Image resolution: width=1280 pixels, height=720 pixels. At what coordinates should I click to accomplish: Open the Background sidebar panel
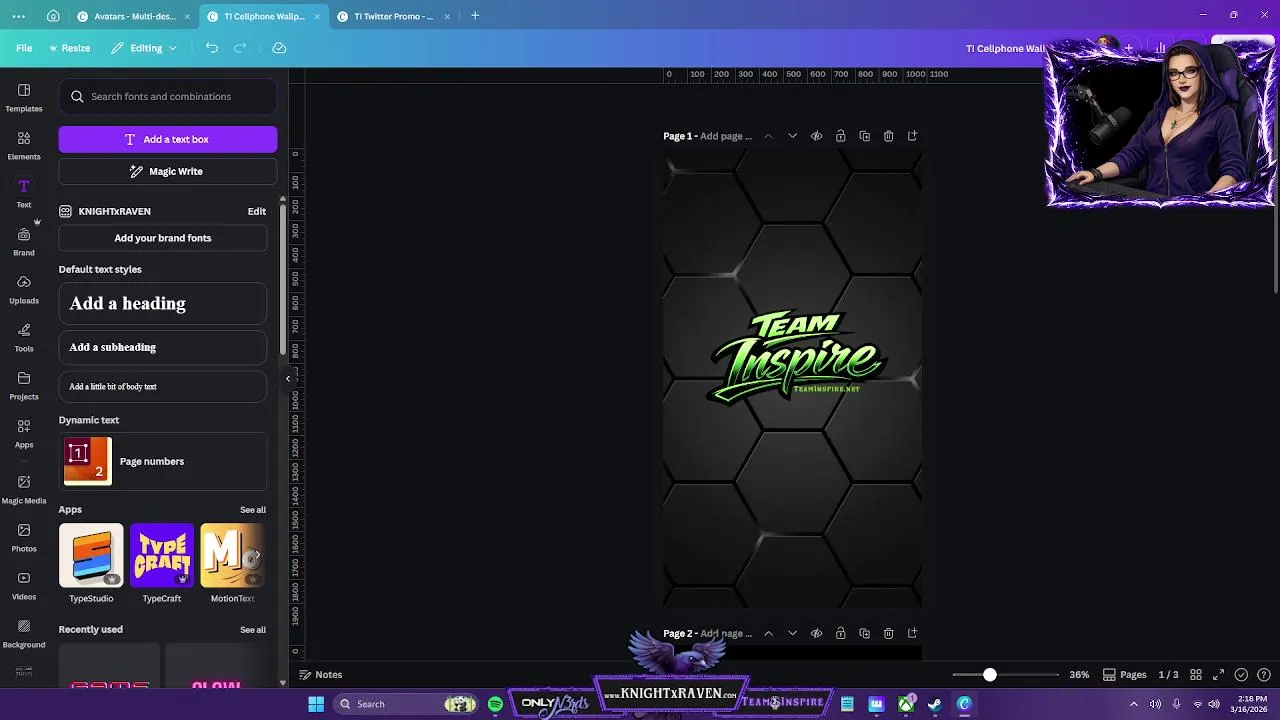pyautogui.click(x=24, y=633)
